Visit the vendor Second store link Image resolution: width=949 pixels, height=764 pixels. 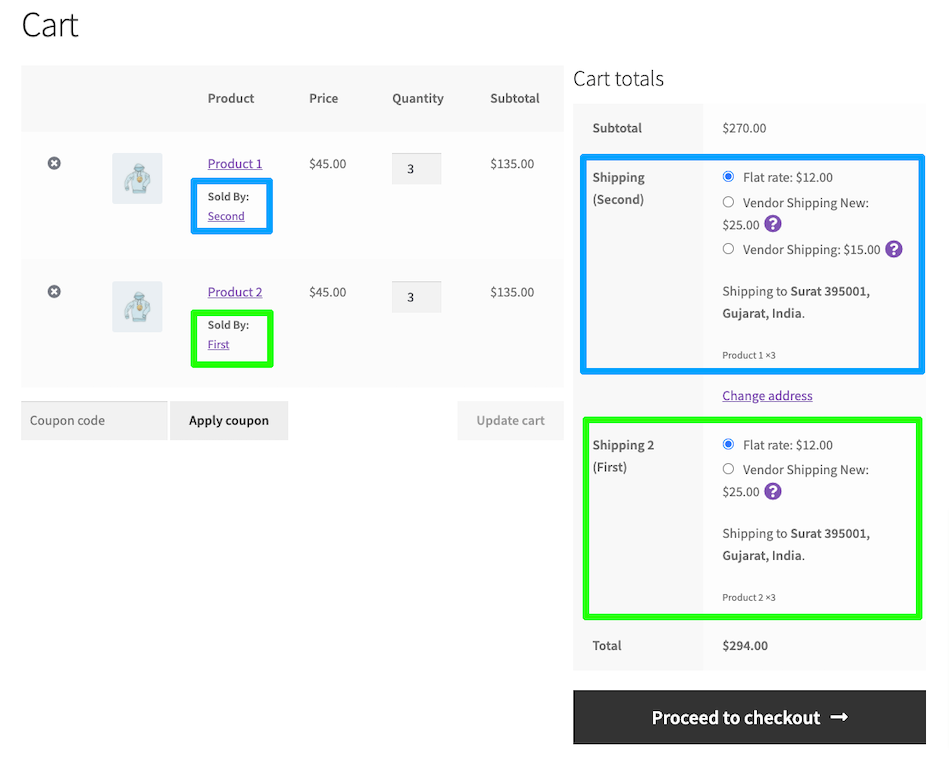point(226,216)
